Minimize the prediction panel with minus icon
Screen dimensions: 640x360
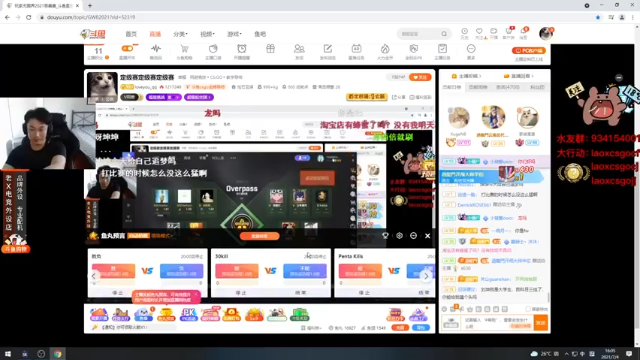pyautogui.click(x=413, y=236)
